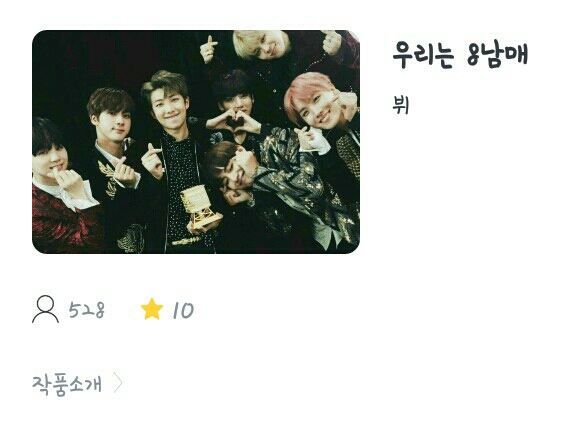
Task: Open the reader count next to the person icon
Action: tap(86, 310)
